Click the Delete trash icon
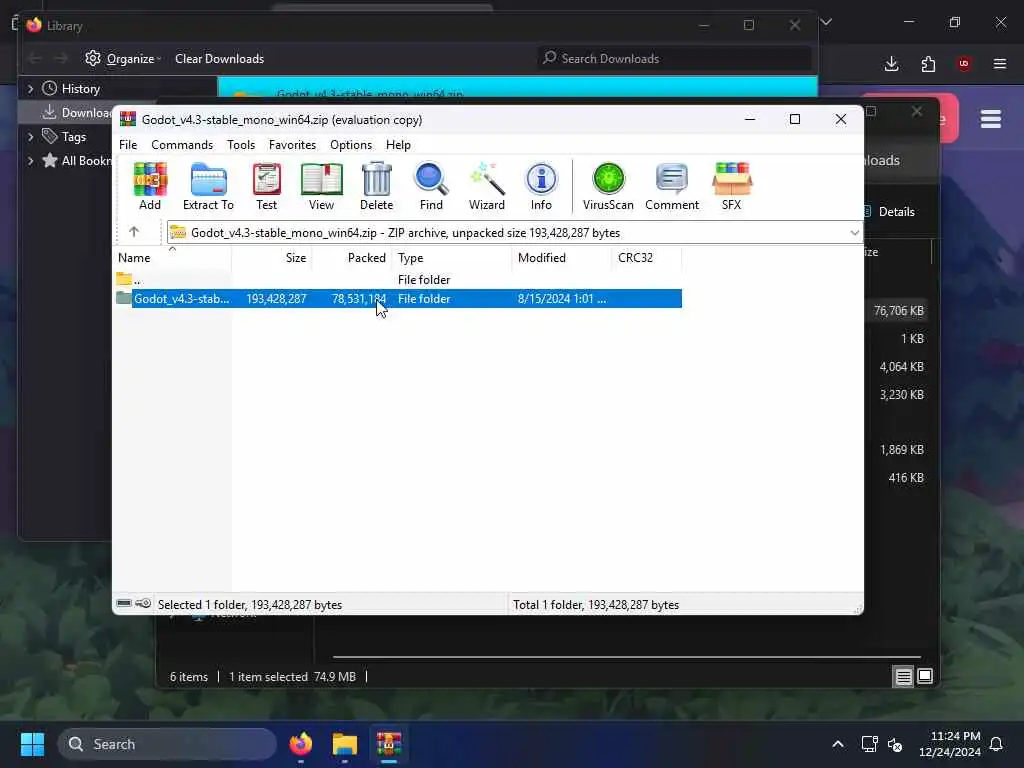 pyautogui.click(x=376, y=186)
